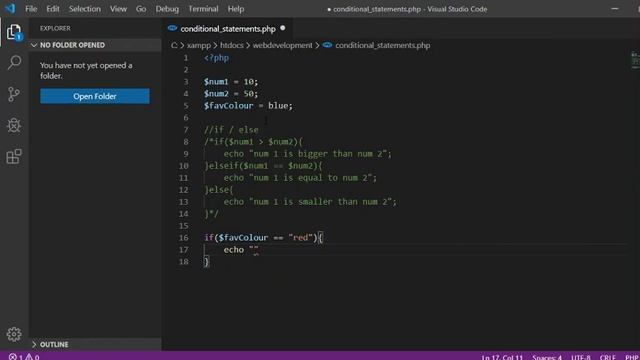The image size is (640, 360).
Task: Open the Debug view bug icon
Action: pos(14,125)
